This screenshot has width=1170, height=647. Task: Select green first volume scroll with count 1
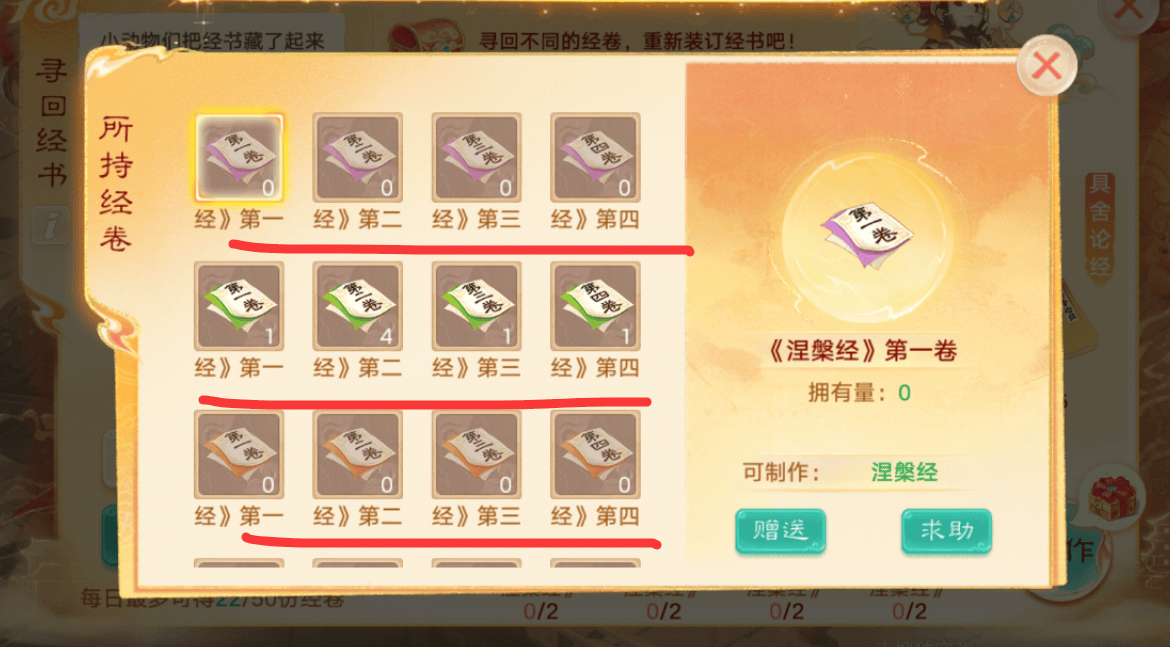click(239, 306)
